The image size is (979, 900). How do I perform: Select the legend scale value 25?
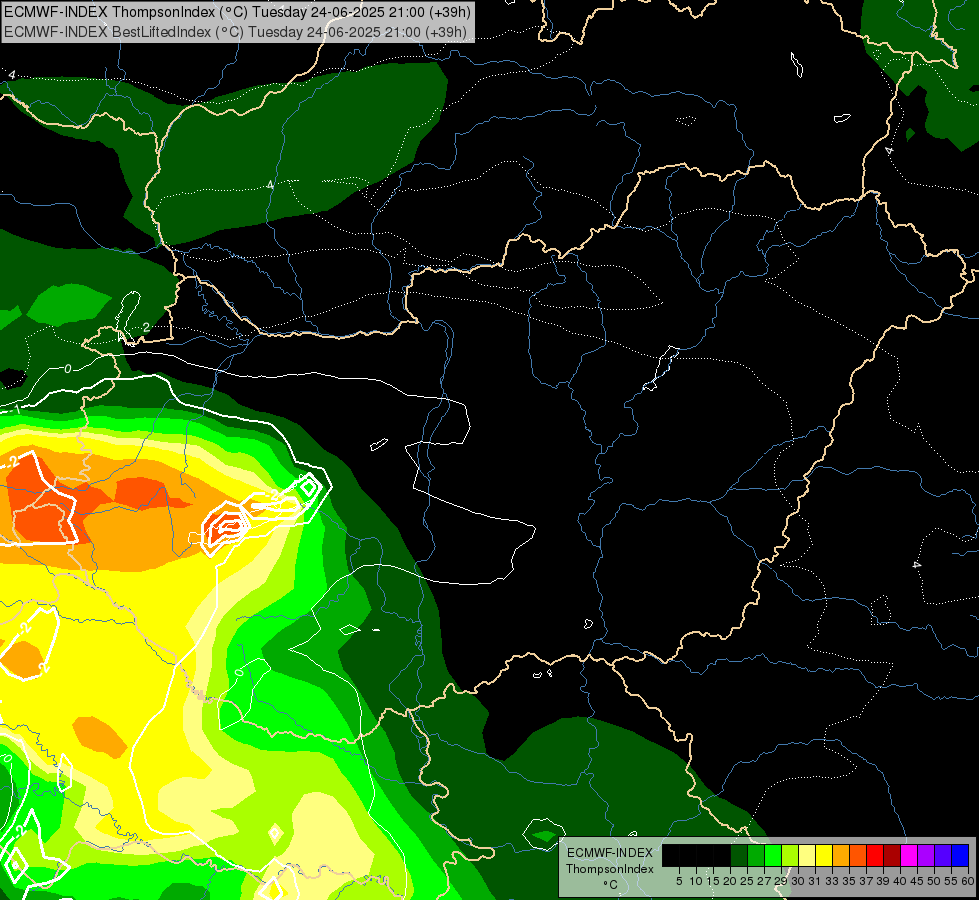(x=747, y=881)
